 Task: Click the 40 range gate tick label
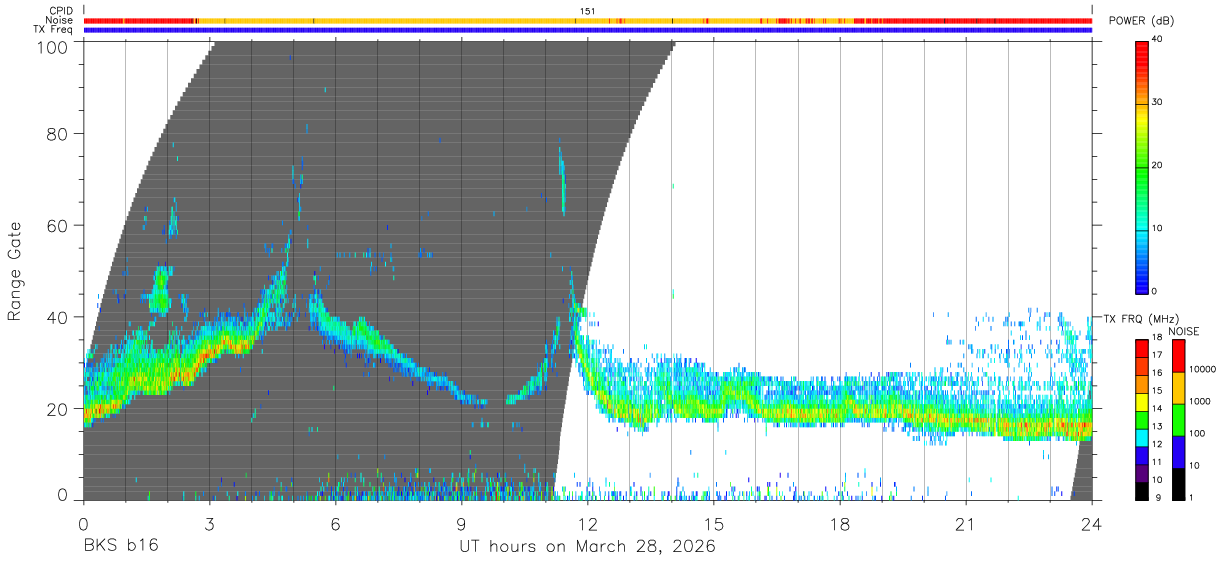point(58,317)
